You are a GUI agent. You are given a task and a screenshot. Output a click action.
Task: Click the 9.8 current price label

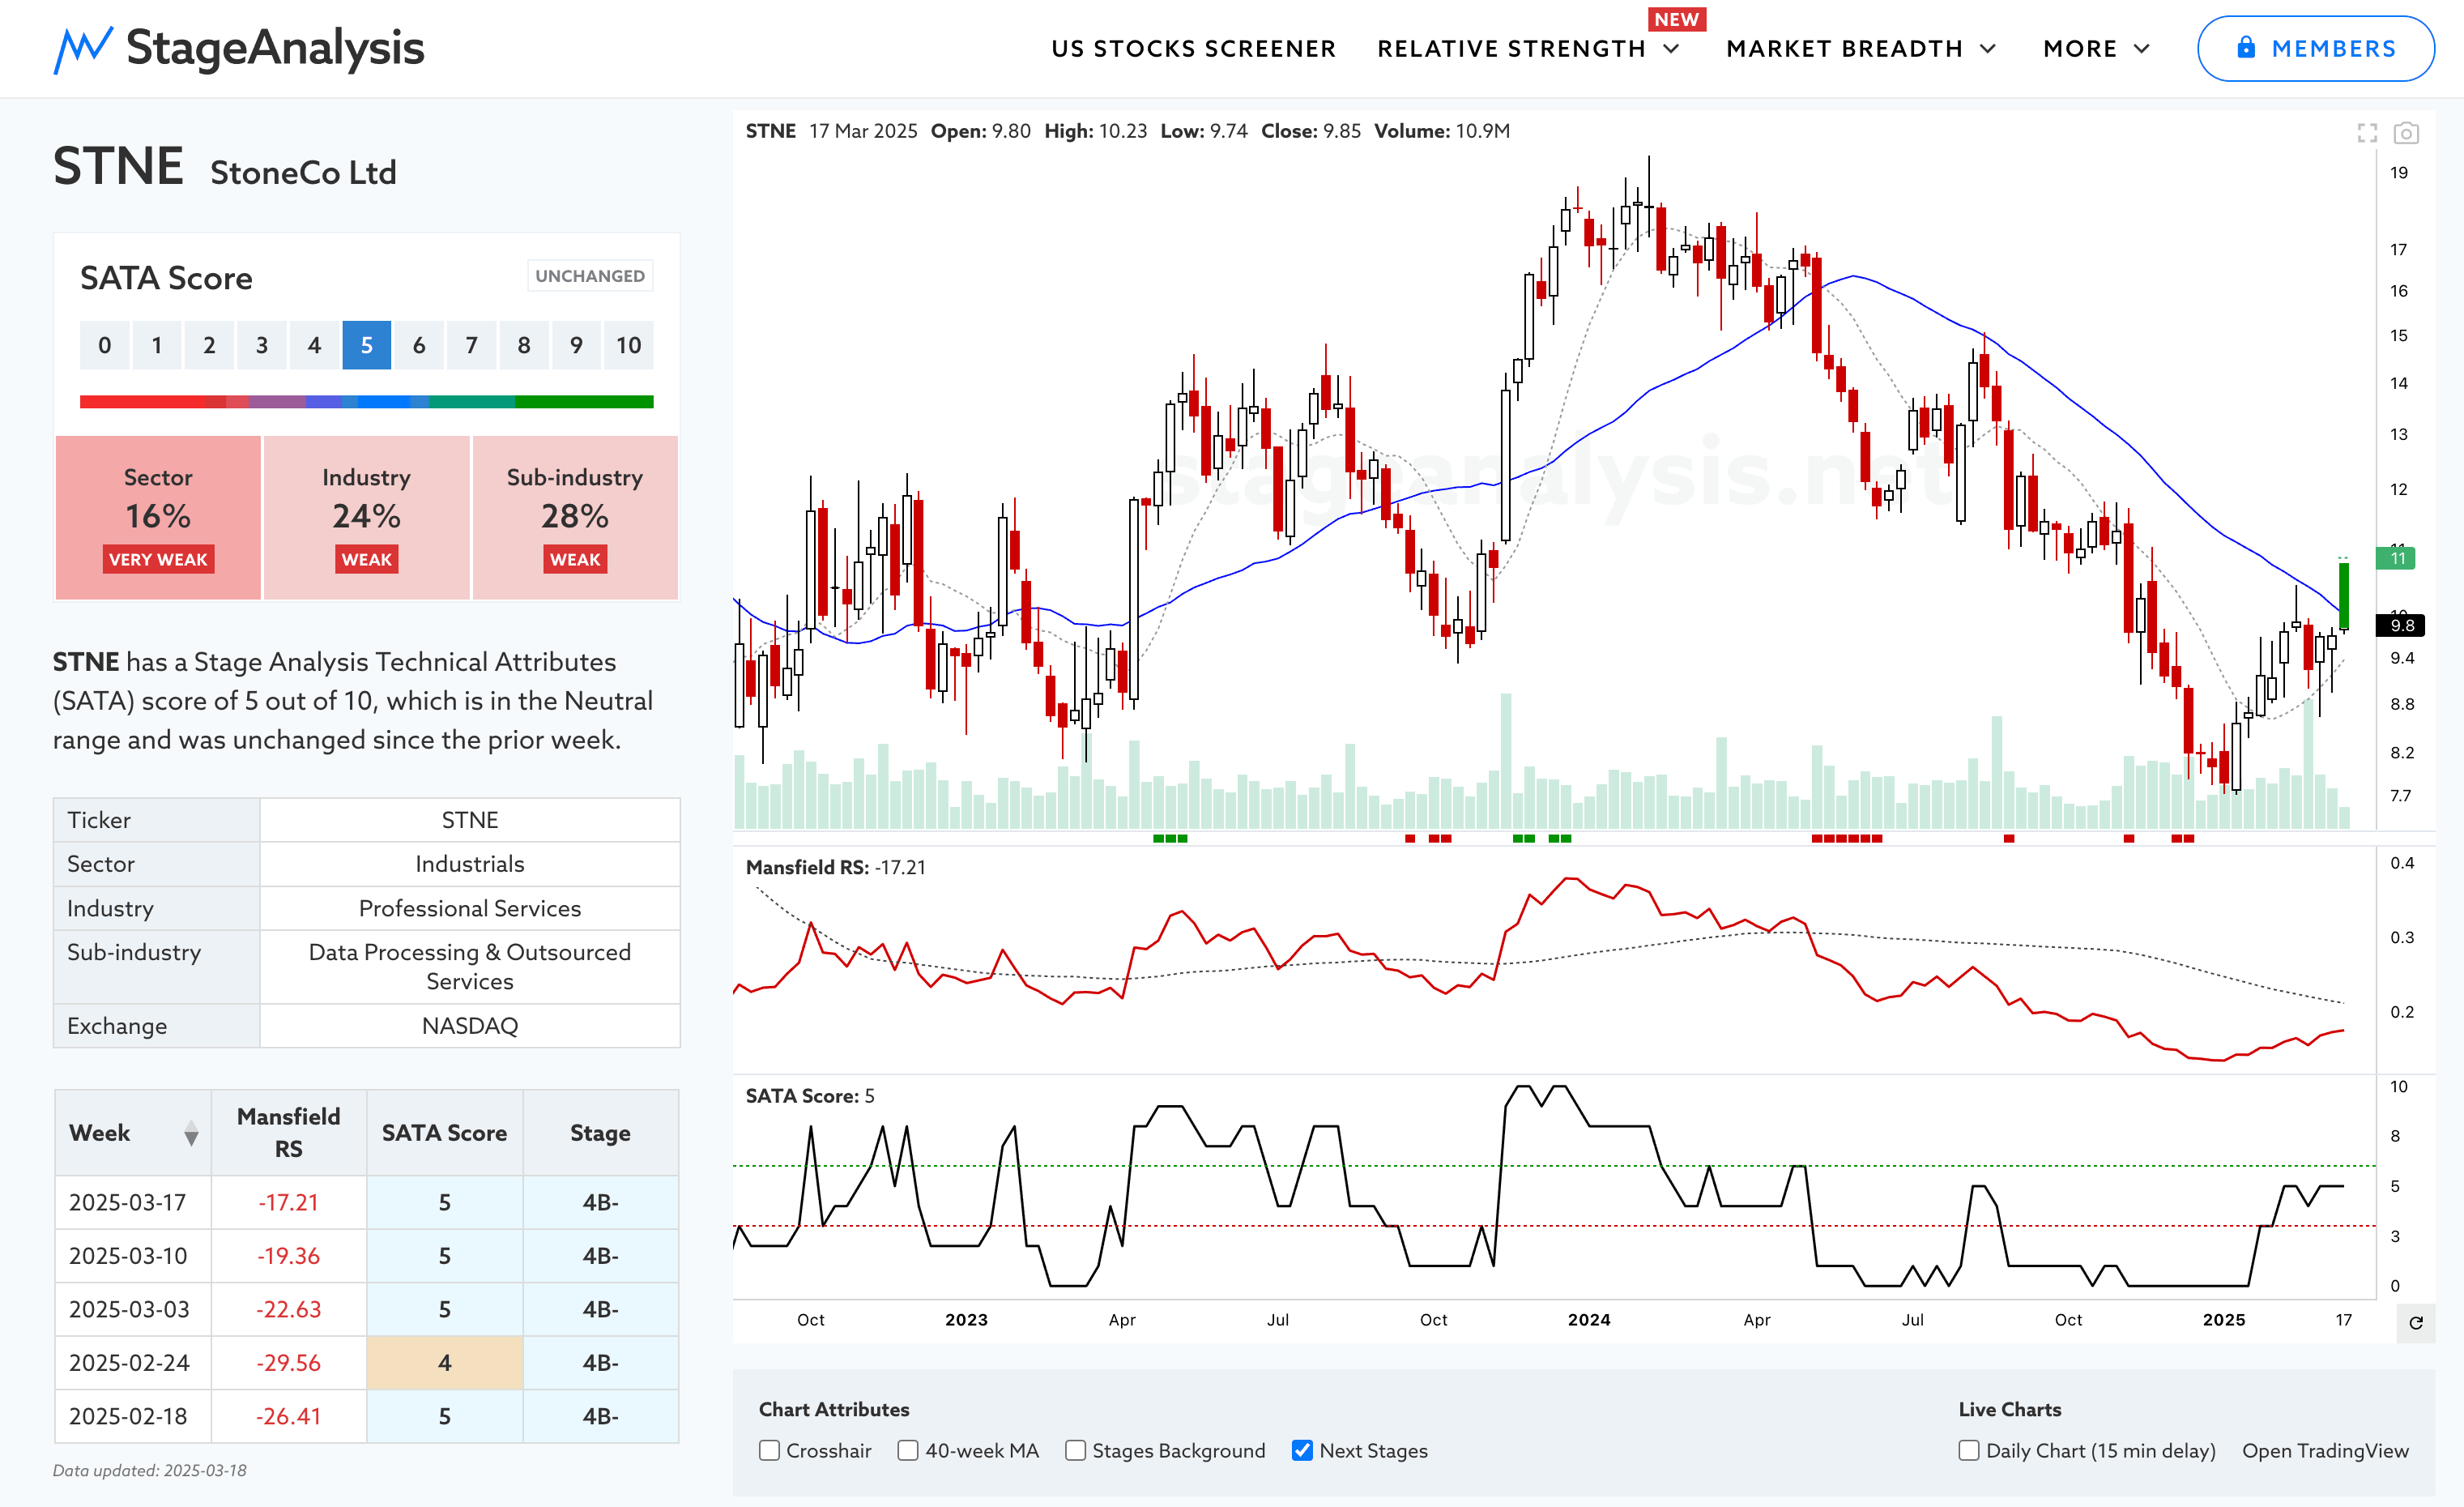coord(2400,626)
